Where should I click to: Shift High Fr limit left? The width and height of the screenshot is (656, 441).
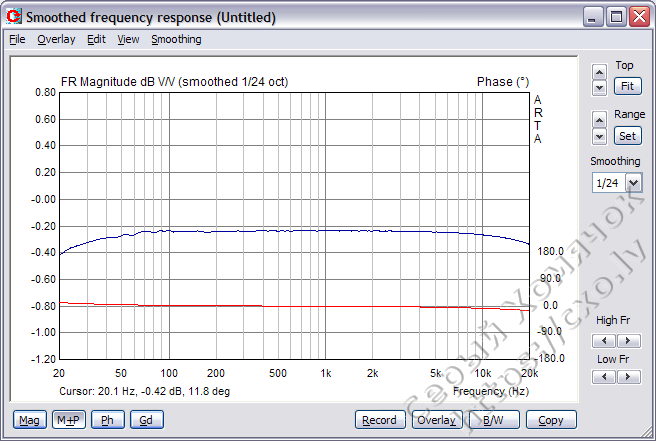tap(604, 341)
